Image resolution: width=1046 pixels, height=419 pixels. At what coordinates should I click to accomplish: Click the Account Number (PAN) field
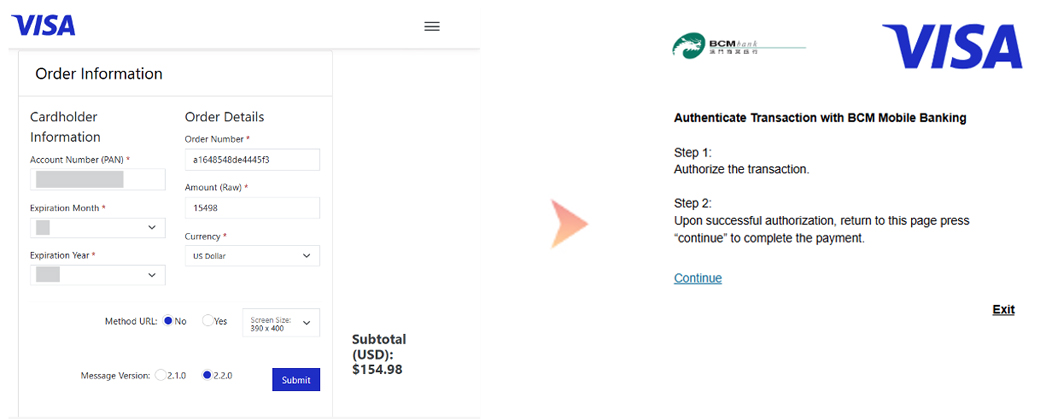click(98, 180)
